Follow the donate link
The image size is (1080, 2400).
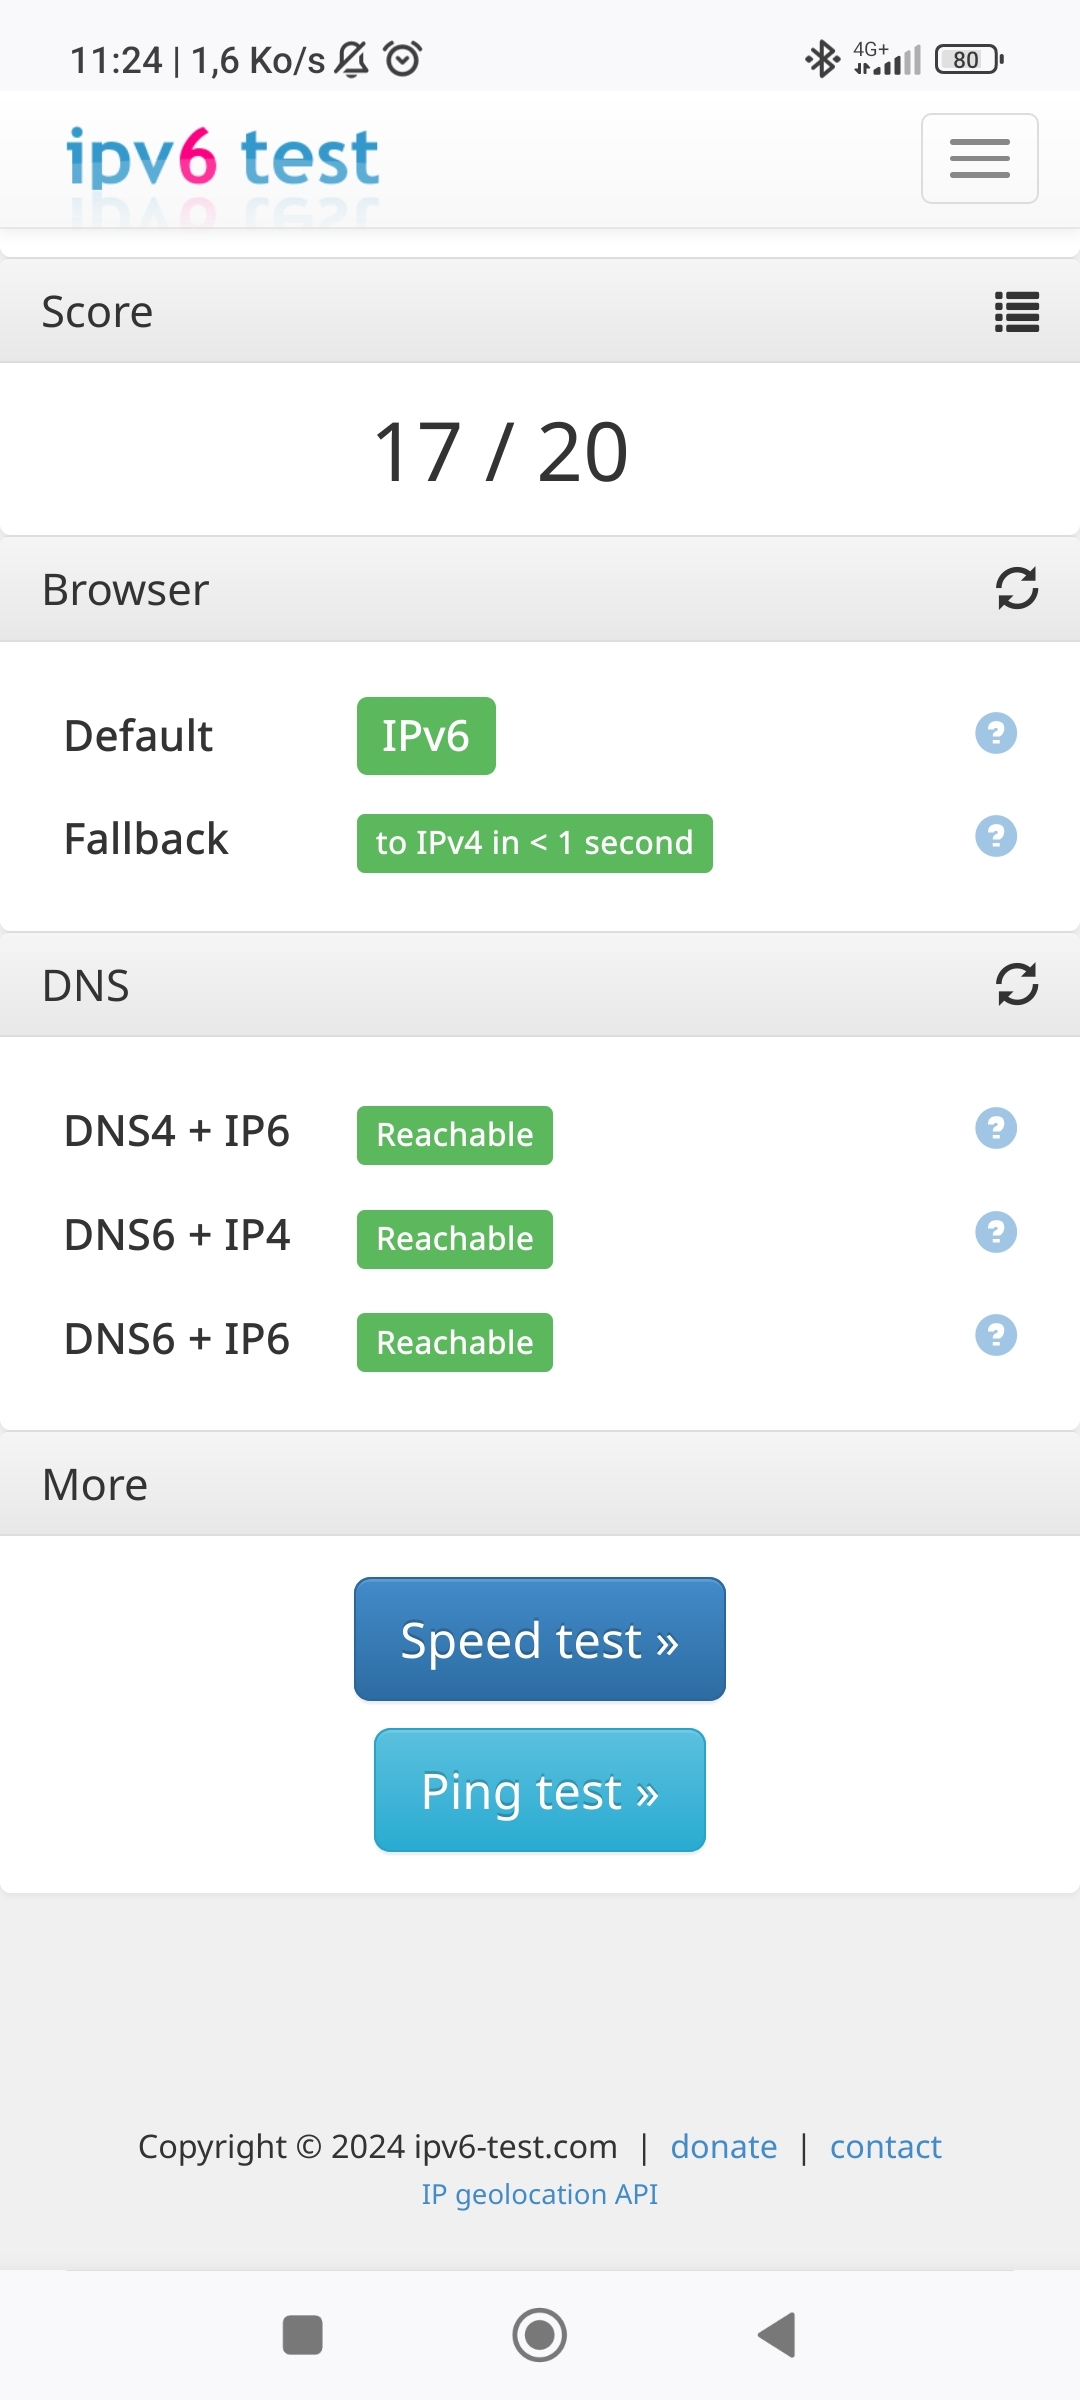click(x=723, y=2147)
